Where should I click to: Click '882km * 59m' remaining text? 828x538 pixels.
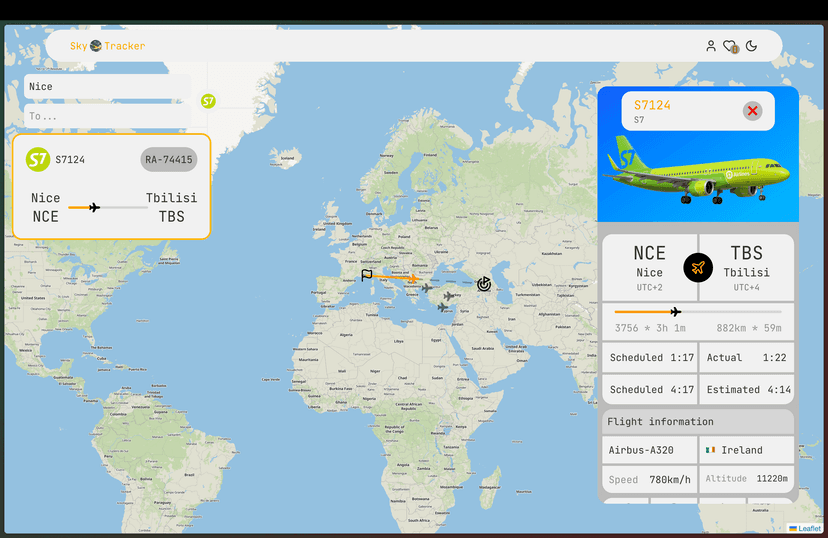pyautogui.click(x=749, y=328)
